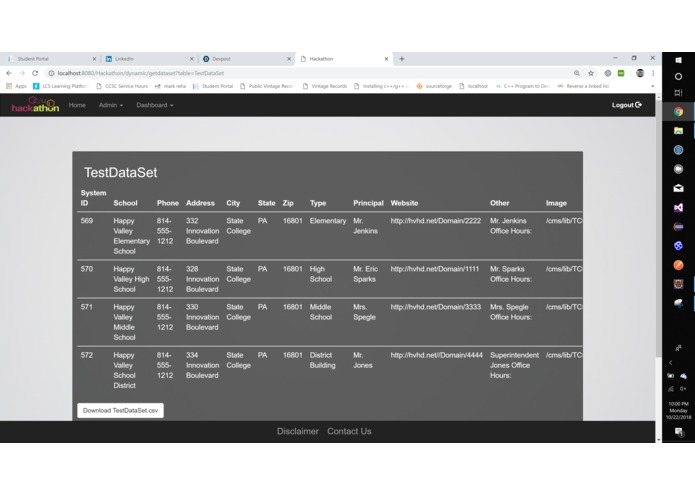The height and width of the screenshot is (494, 695).
Task: Open Visual Studio from the taskbar
Action: (678, 207)
